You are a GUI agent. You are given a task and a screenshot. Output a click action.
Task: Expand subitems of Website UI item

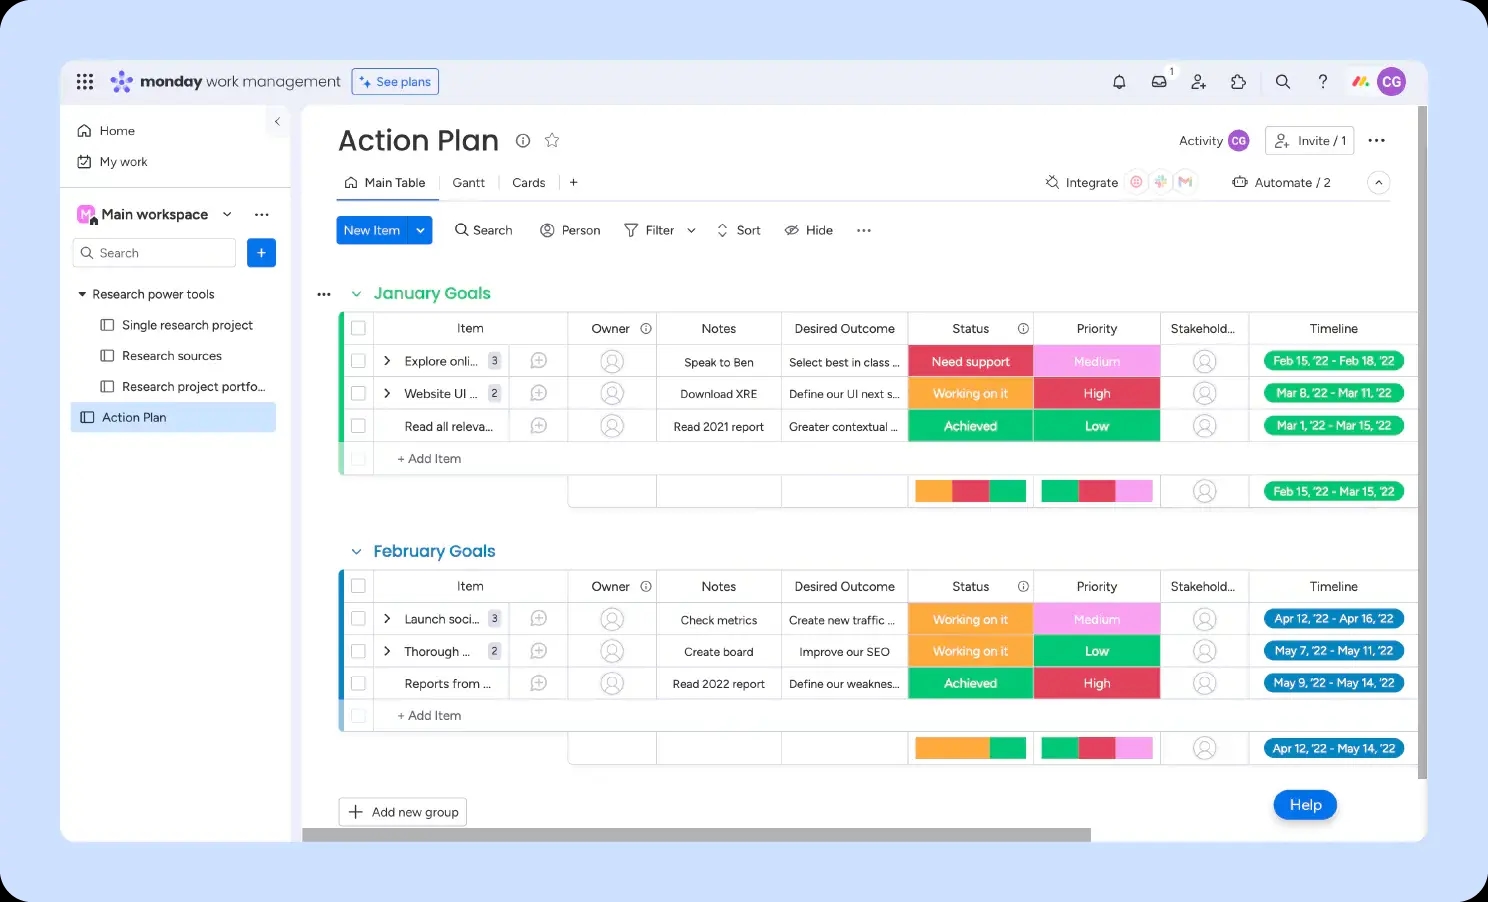tap(387, 393)
